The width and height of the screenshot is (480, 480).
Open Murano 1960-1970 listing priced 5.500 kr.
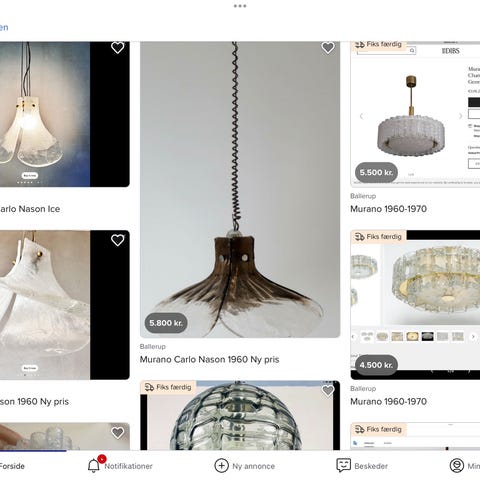388,209
